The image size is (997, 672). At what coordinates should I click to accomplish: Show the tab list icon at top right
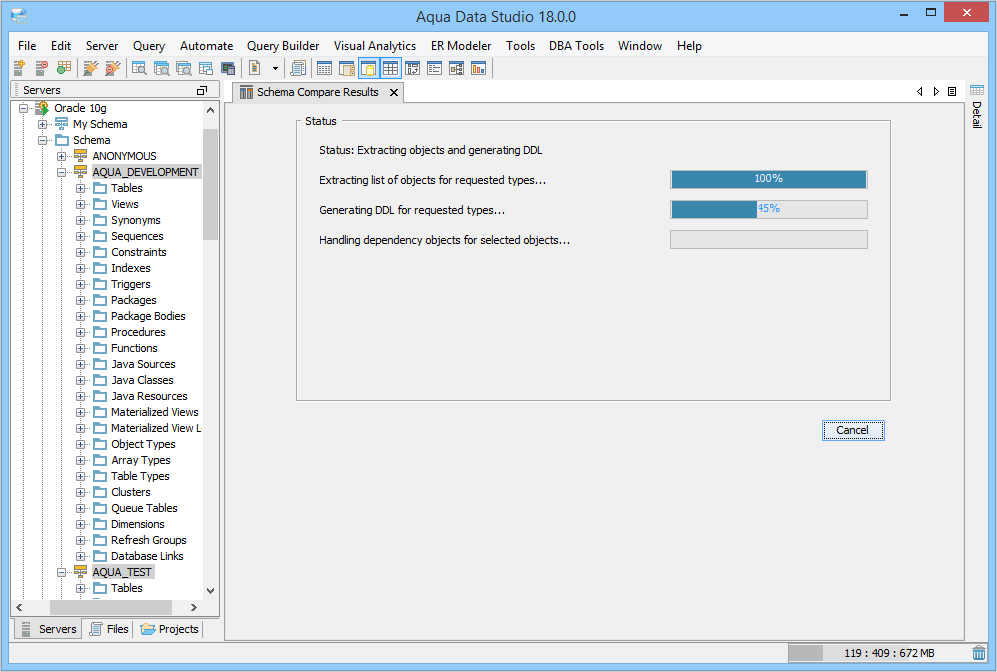[x=952, y=92]
